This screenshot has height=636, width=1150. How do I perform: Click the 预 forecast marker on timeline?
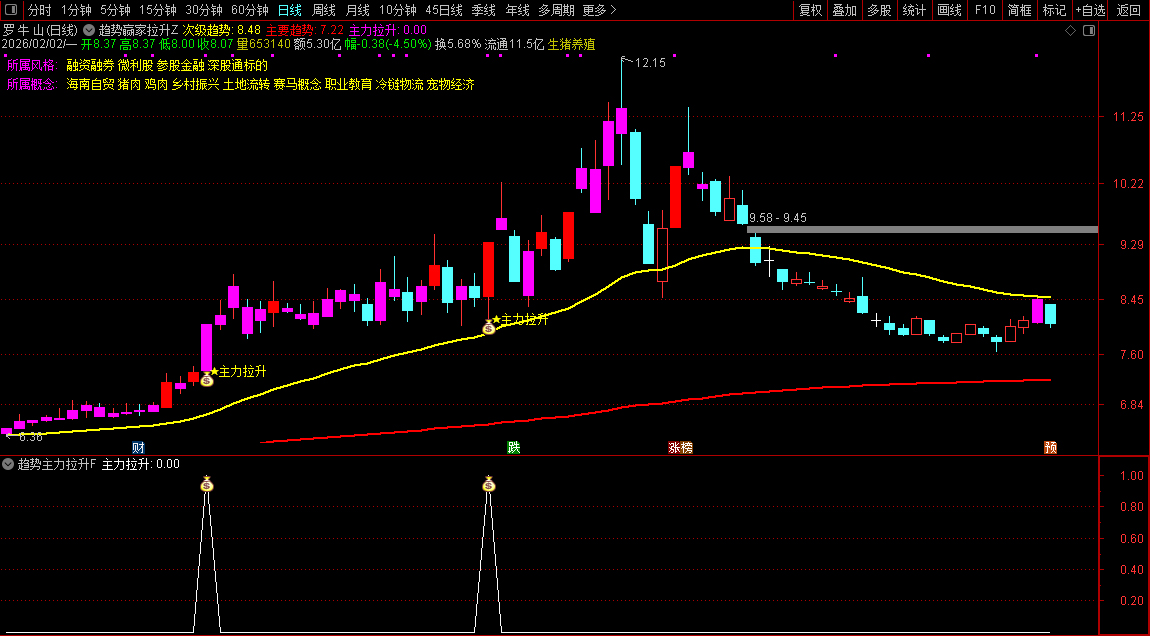click(1050, 447)
